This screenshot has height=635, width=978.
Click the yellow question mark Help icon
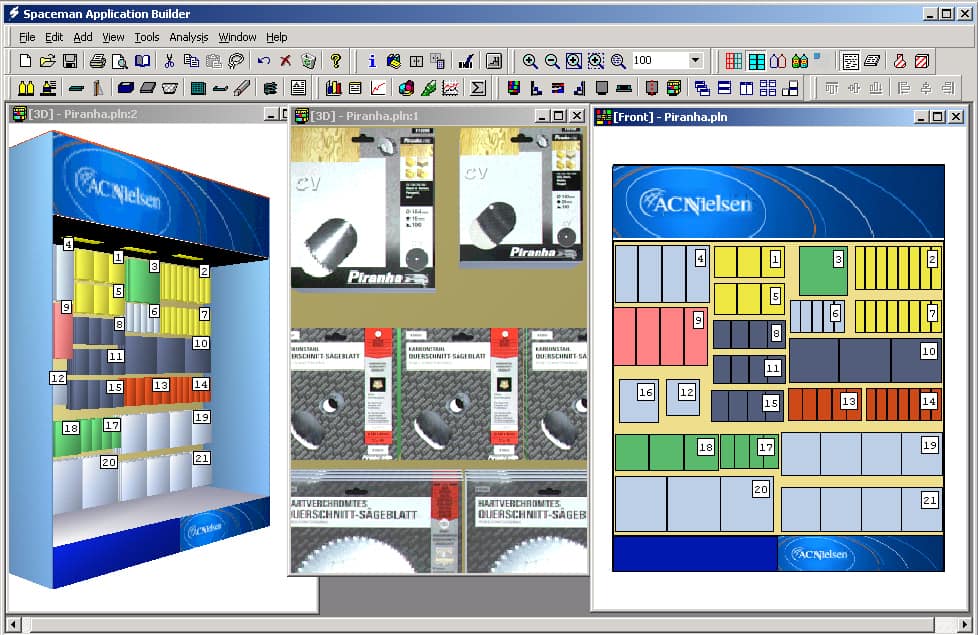[x=336, y=61]
